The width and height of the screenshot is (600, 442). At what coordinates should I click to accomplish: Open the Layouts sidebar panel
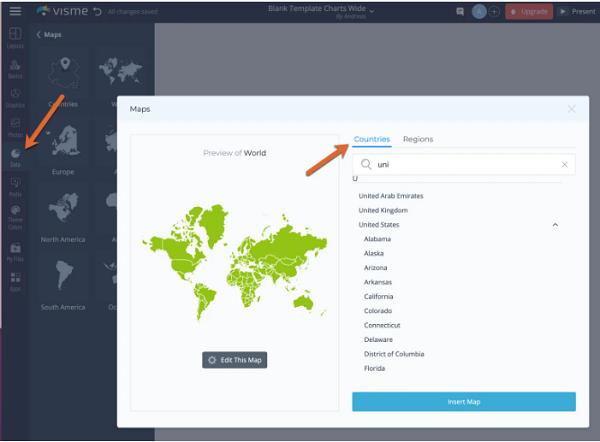click(x=15, y=38)
